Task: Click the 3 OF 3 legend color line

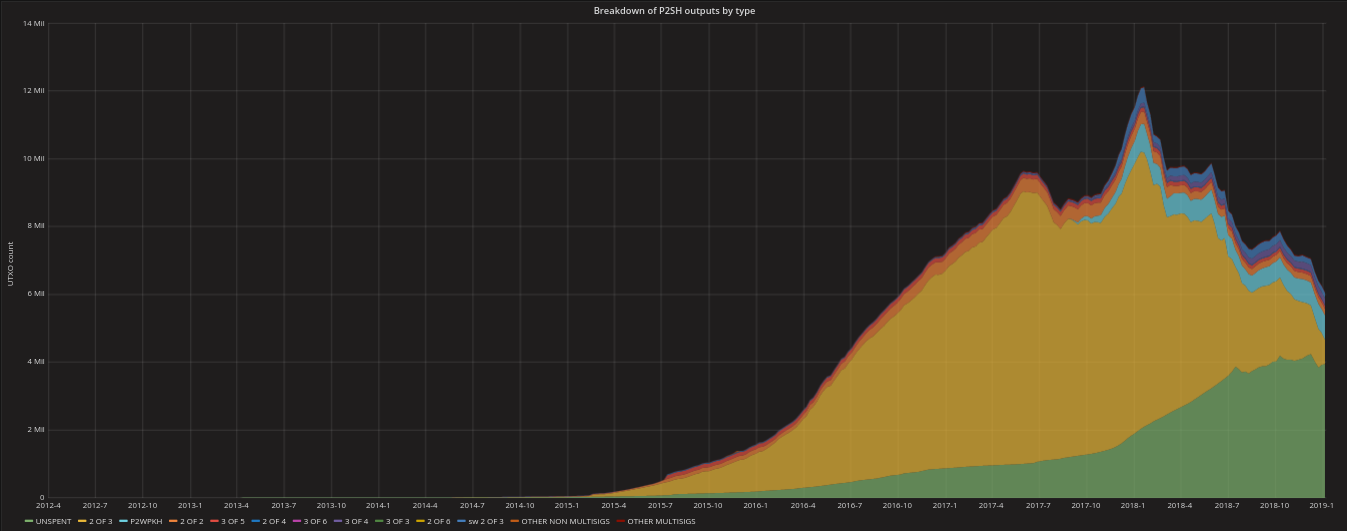Action: pos(378,521)
